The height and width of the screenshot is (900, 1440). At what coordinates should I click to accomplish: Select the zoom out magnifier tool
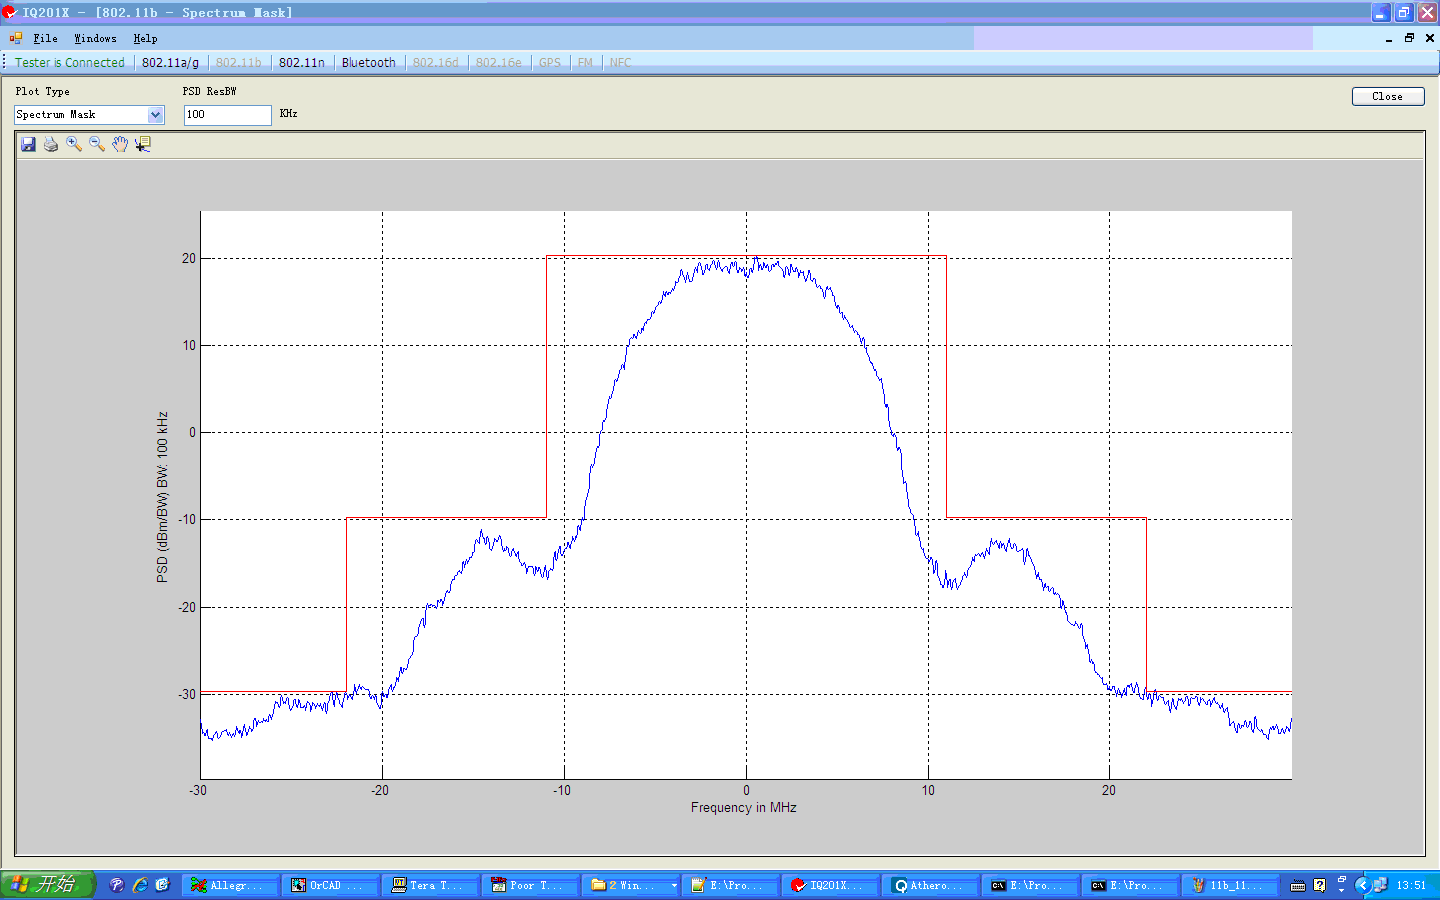(x=97, y=144)
